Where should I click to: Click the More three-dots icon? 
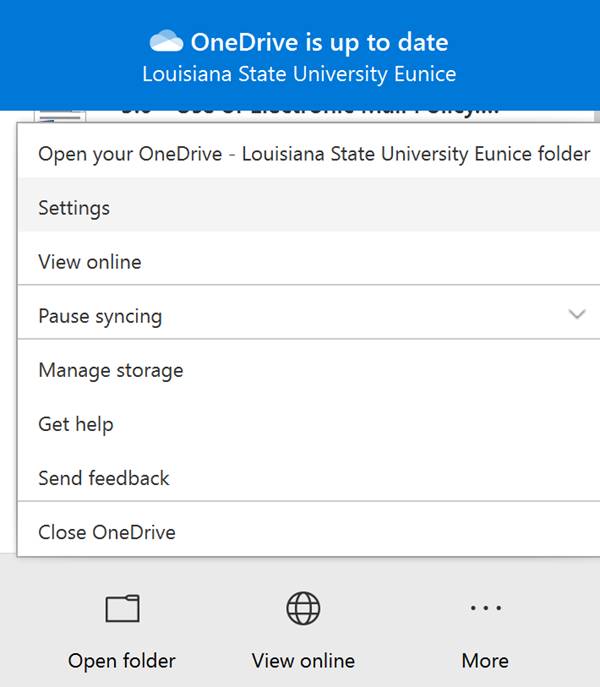point(486,608)
